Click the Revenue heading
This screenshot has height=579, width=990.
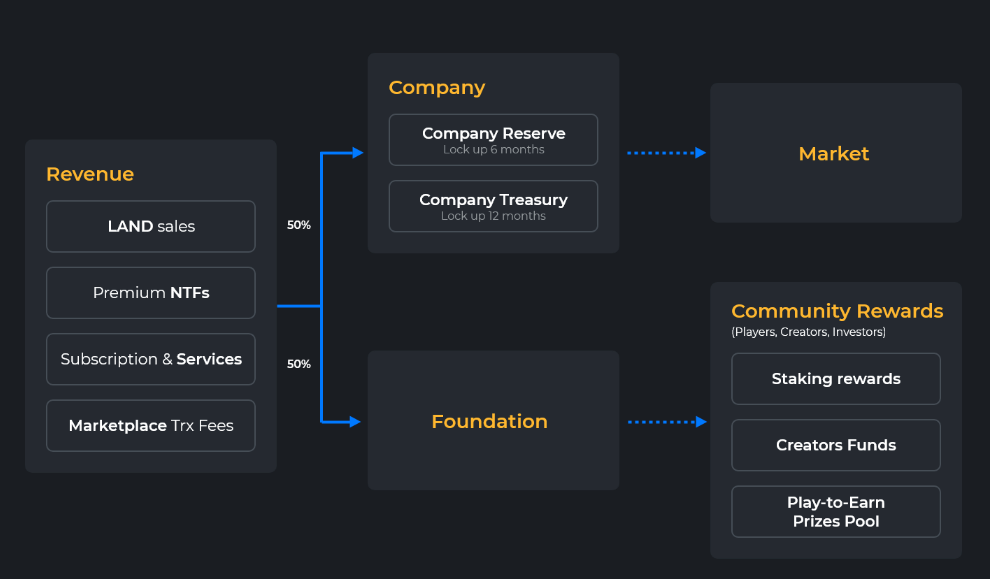90,174
